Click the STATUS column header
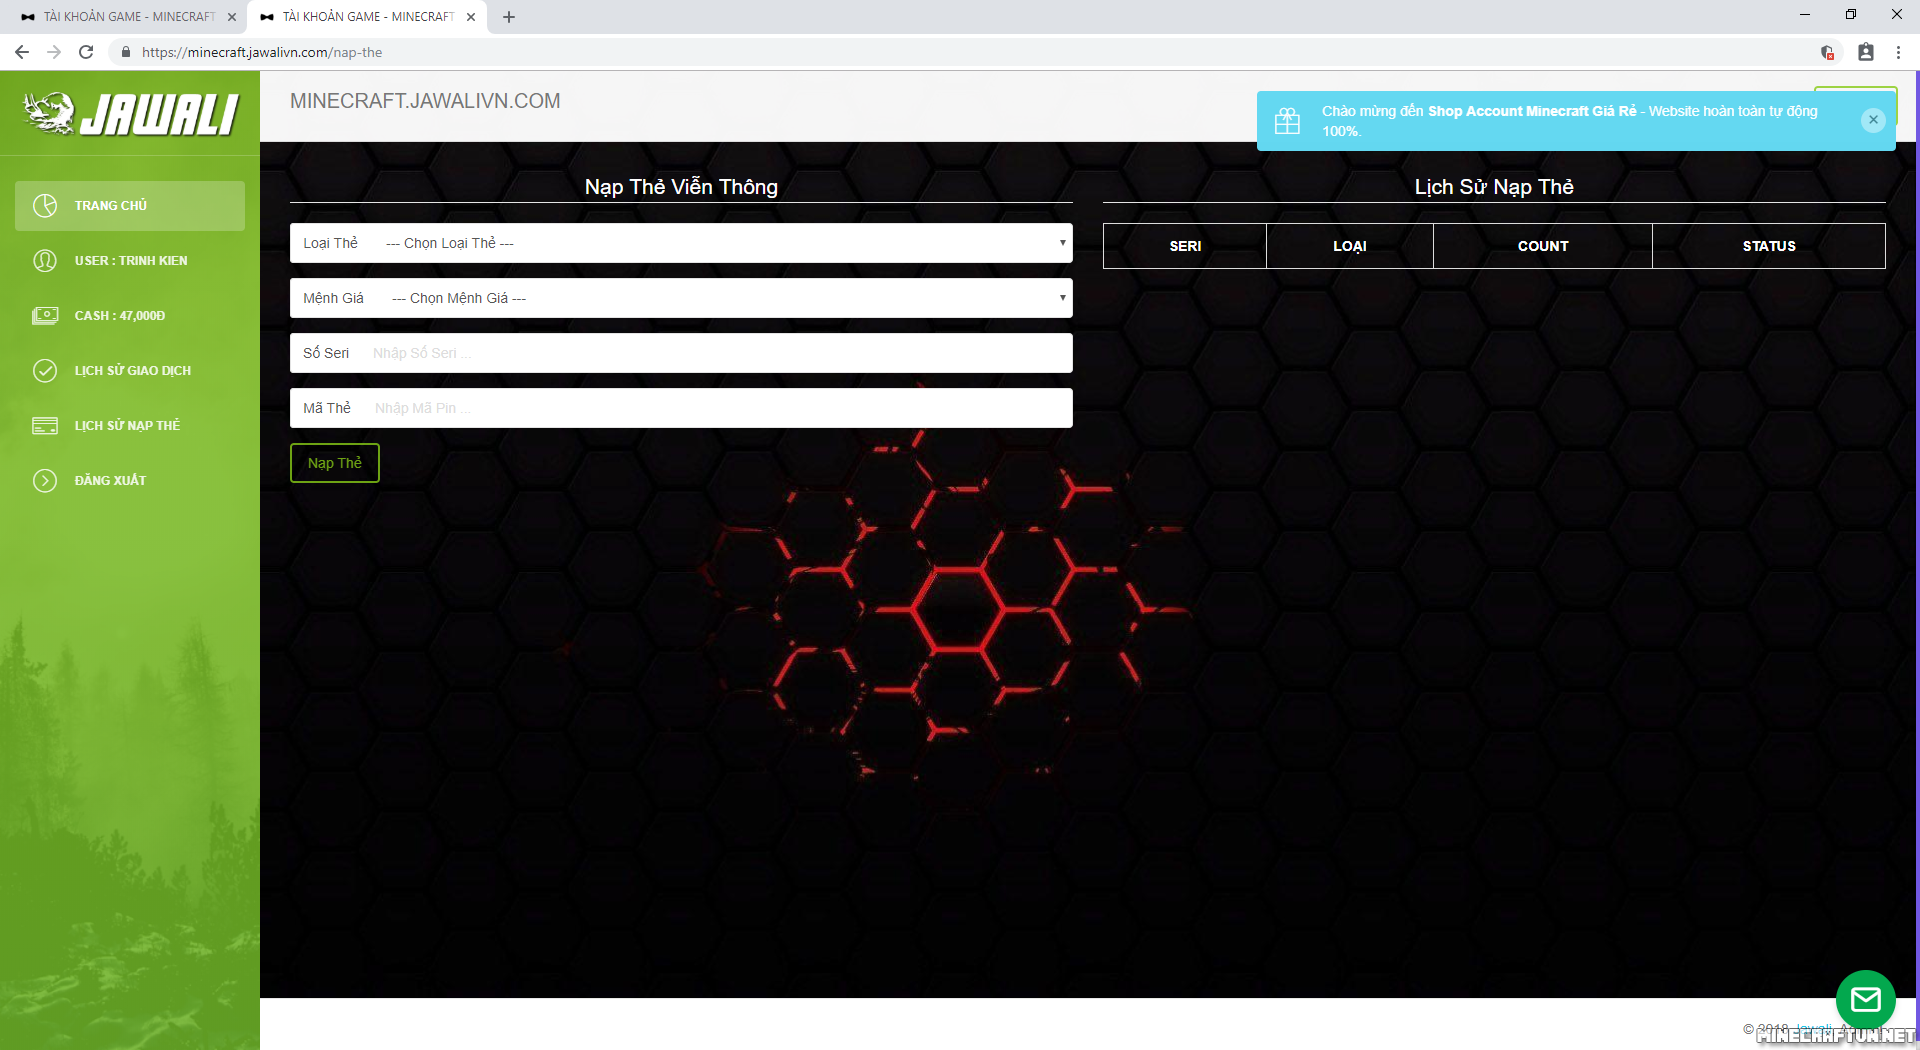The image size is (1920, 1050). click(1769, 246)
